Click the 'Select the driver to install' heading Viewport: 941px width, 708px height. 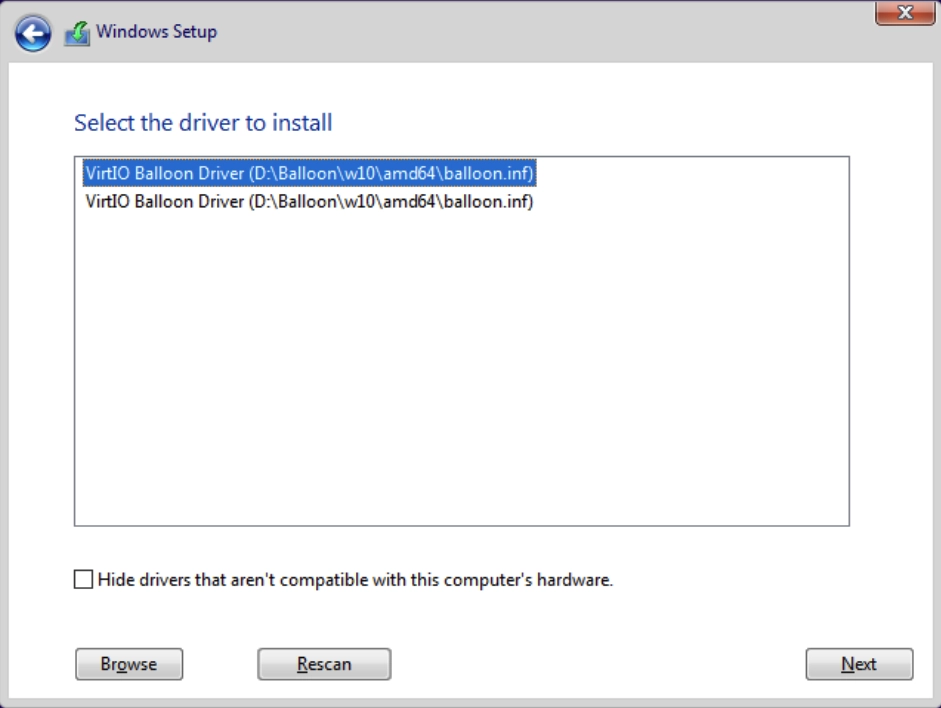tap(203, 123)
